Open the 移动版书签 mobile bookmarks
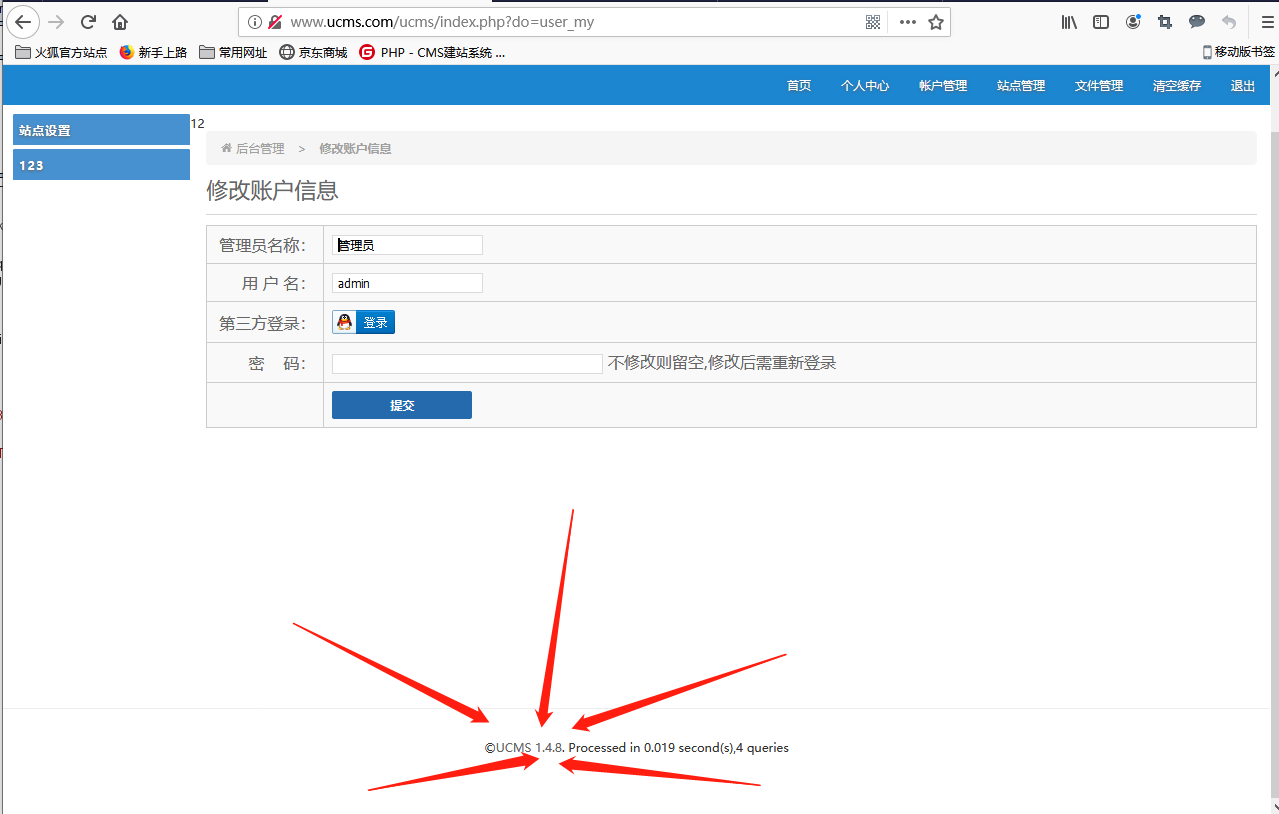The height and width of the screenshot is (814, 1279). (1238, 52)
